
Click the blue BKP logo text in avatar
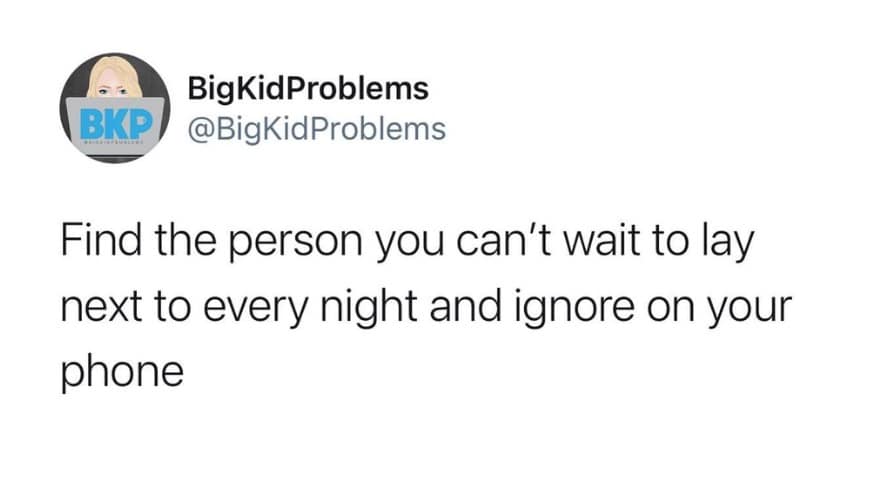(x=116, y=124)
